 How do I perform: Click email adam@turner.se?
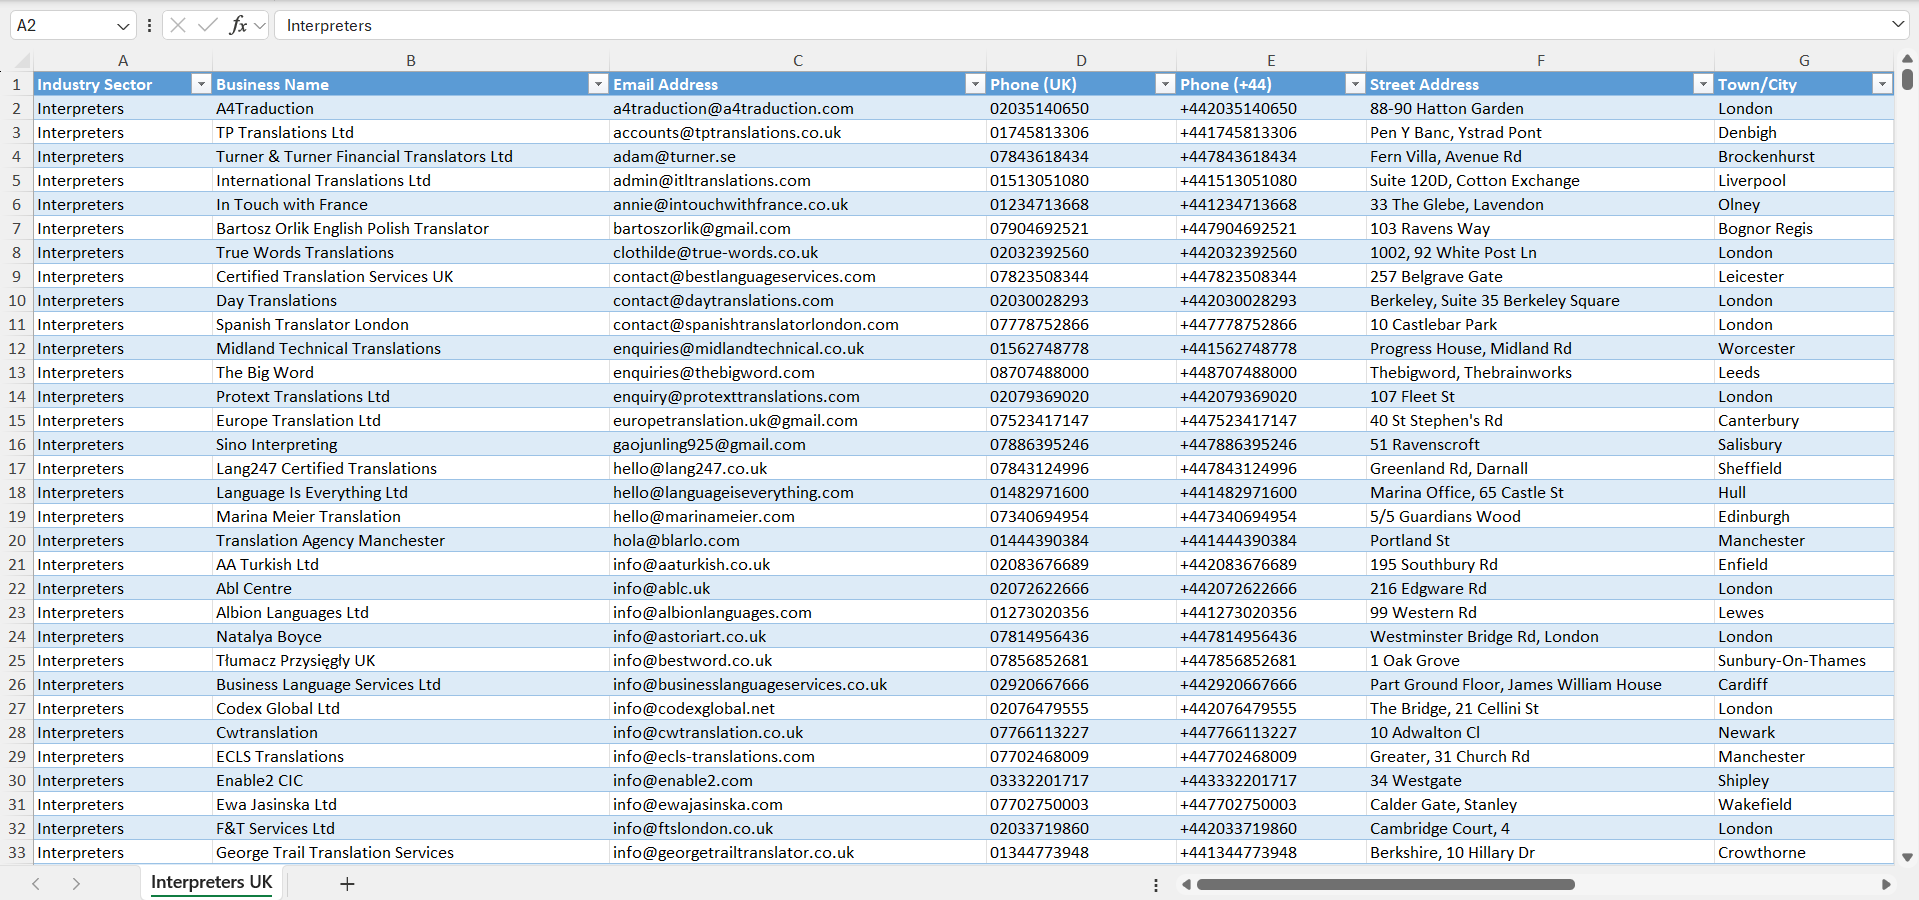point(798,156)
